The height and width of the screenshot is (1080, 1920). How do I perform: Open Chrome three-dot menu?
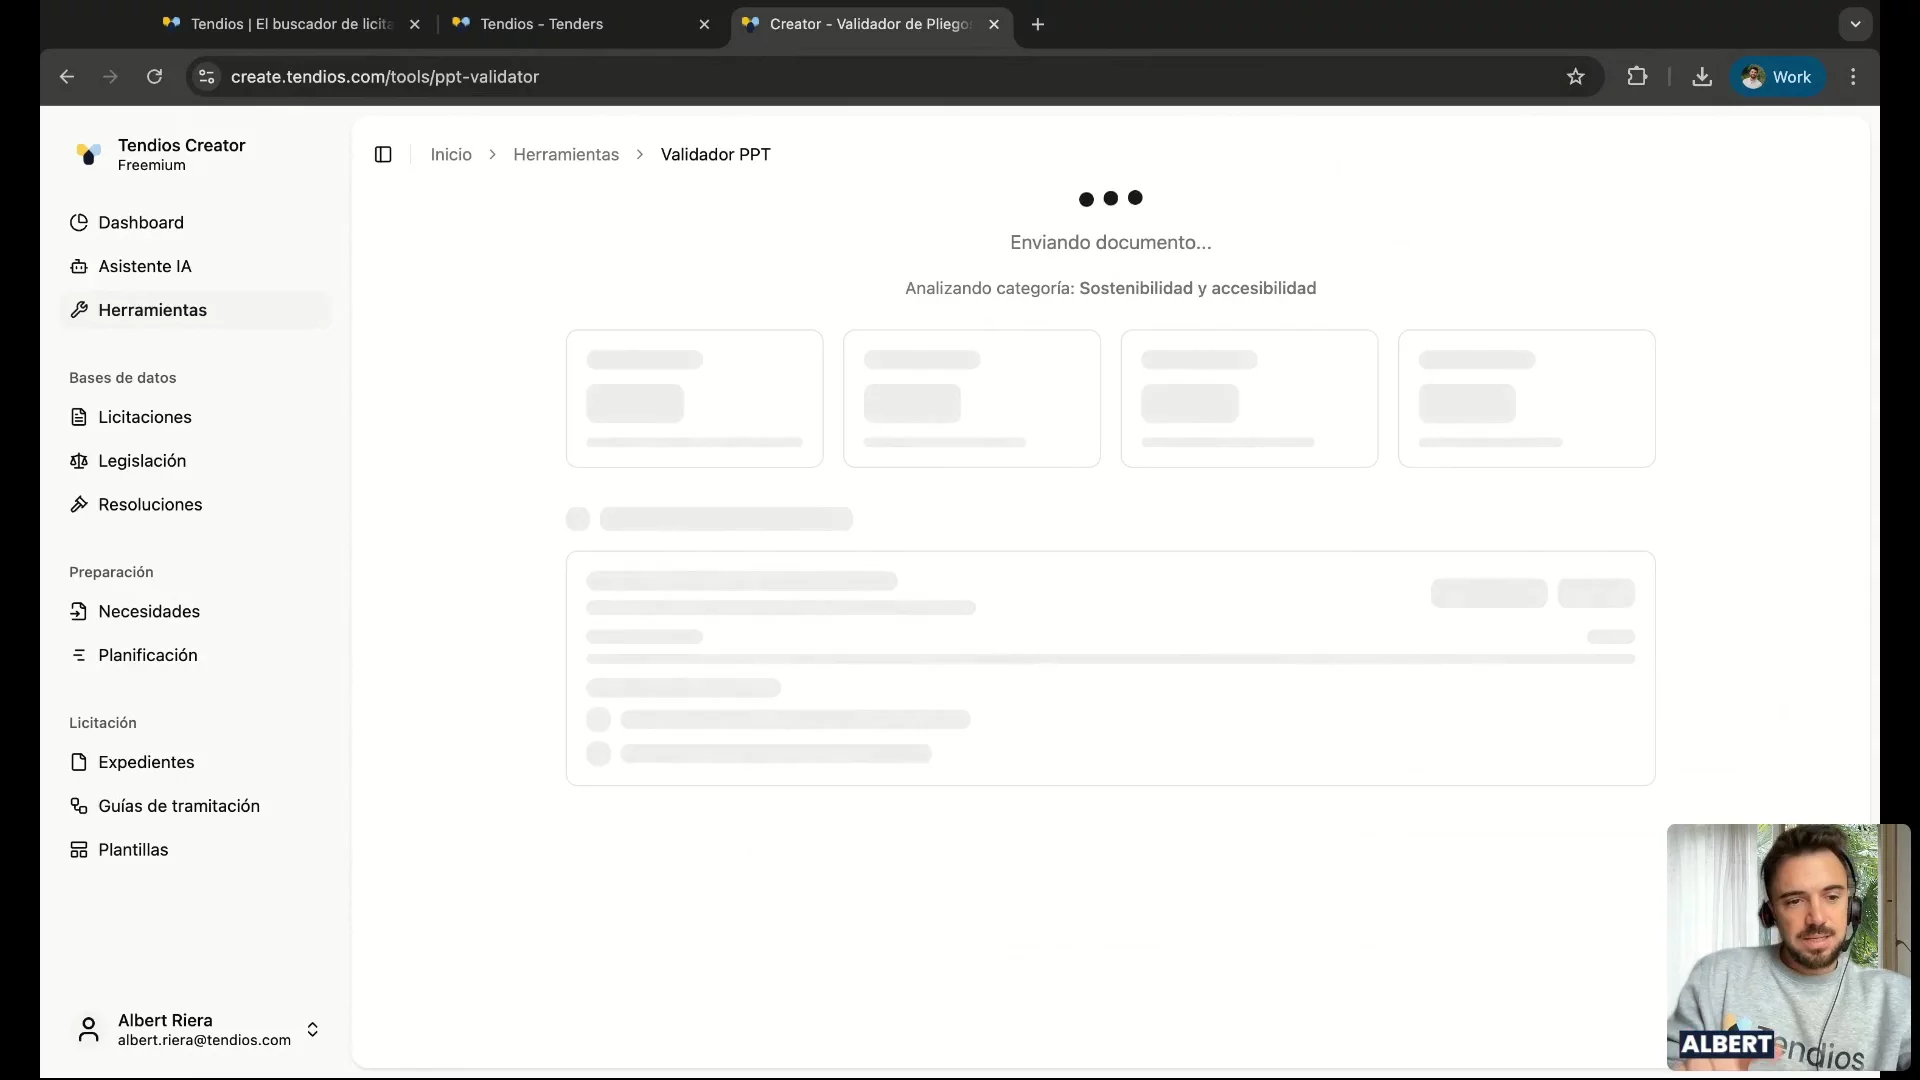1853,77
